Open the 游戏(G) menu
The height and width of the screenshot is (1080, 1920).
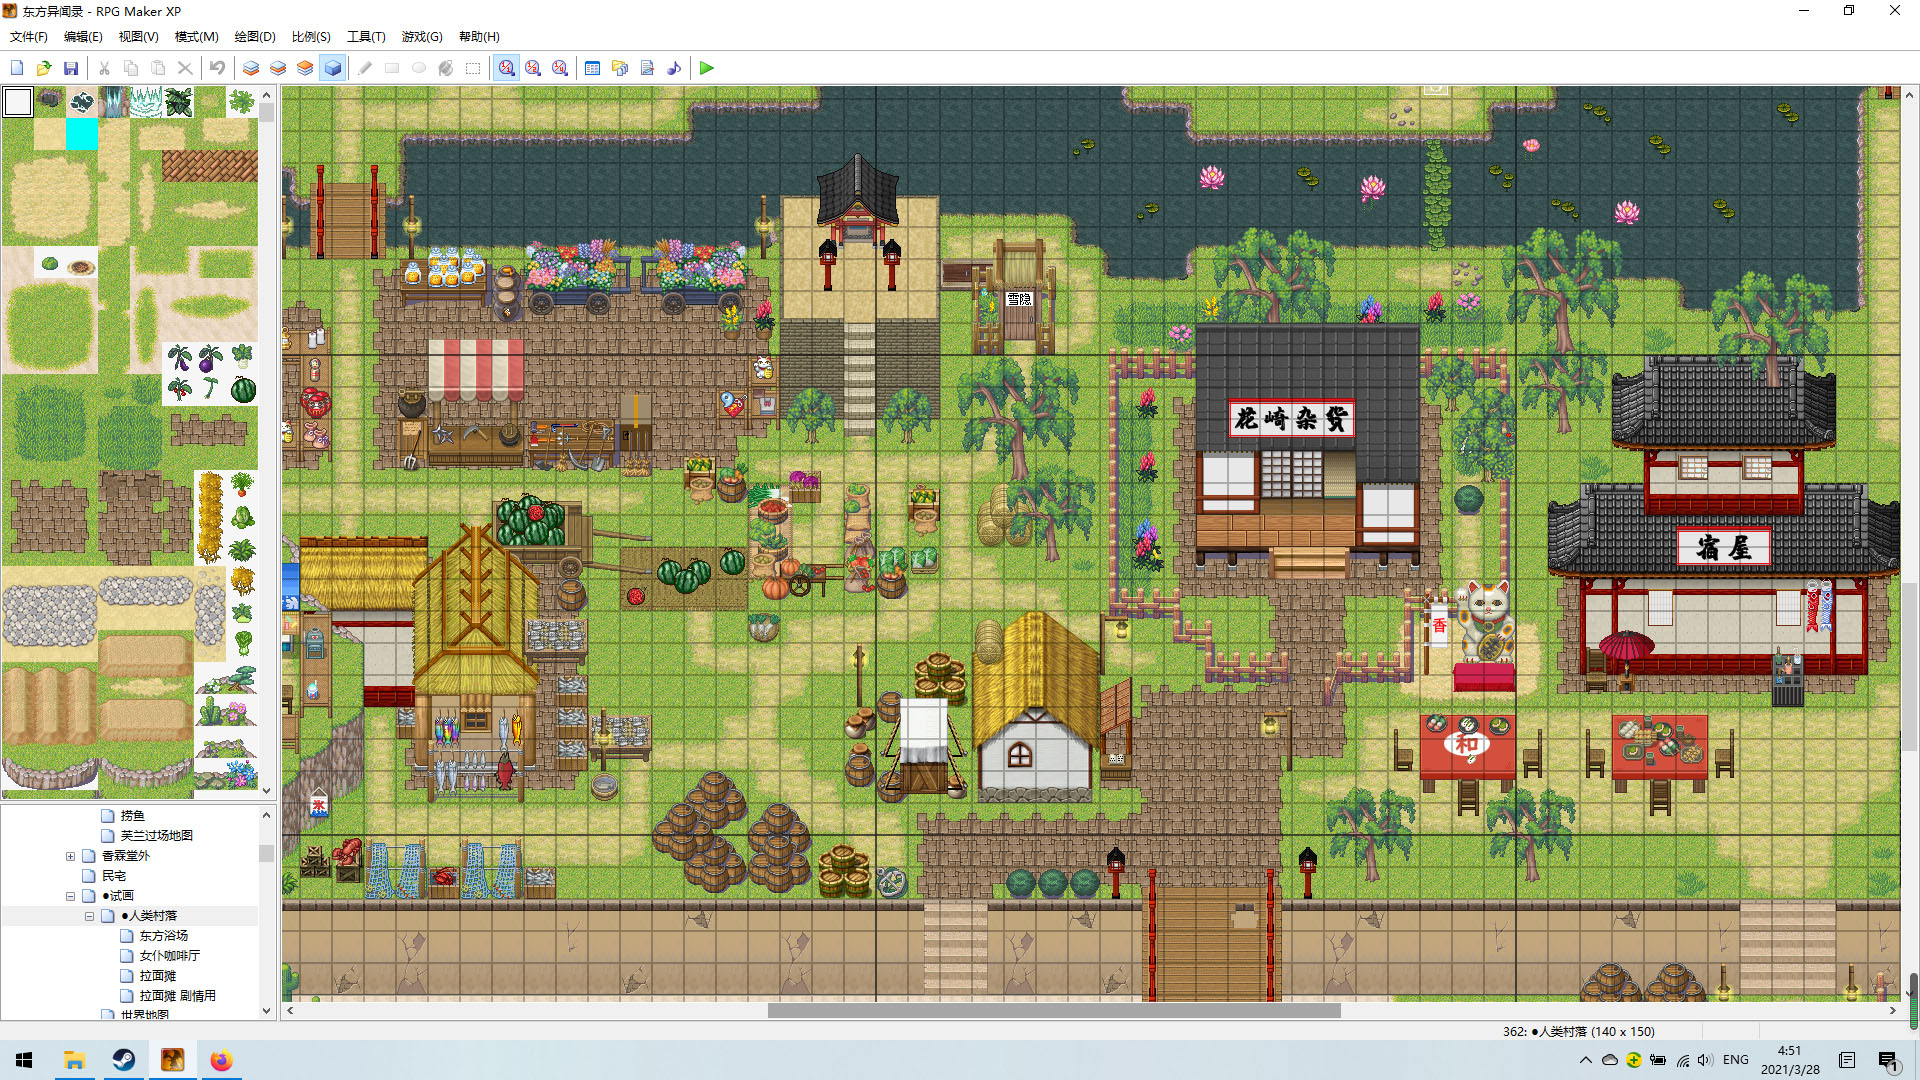(422, 37)
